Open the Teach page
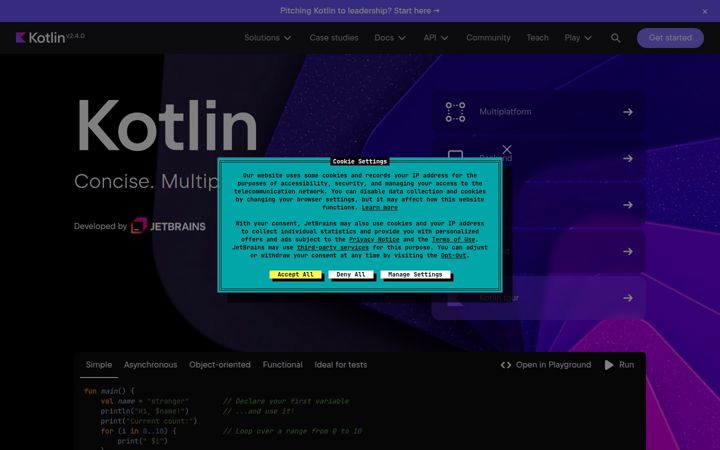The image size is (720, 450). point(537,38)
